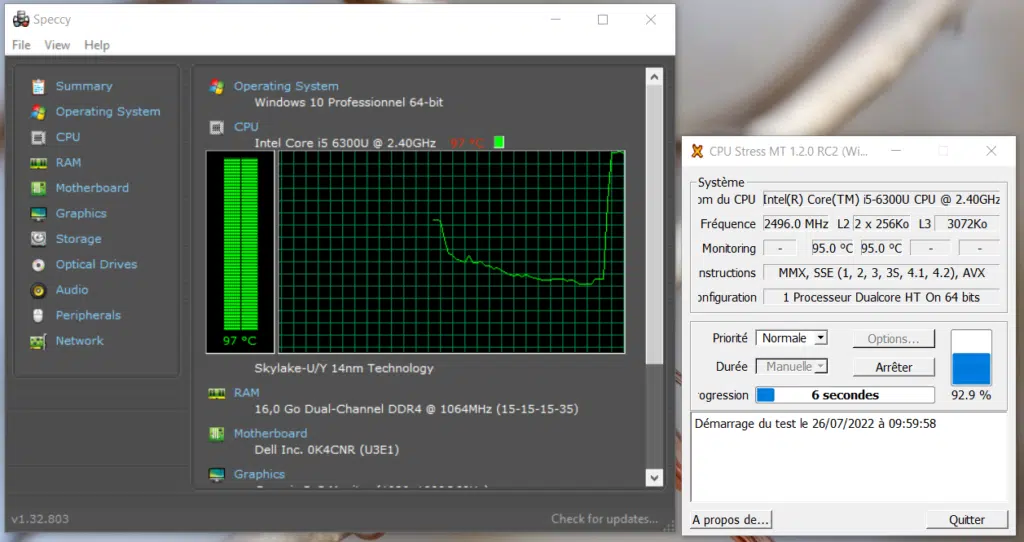1024x542 pixels.
Task: Click the Skylake-U/Y 14nm Technology text
Action: coord(344,368)
